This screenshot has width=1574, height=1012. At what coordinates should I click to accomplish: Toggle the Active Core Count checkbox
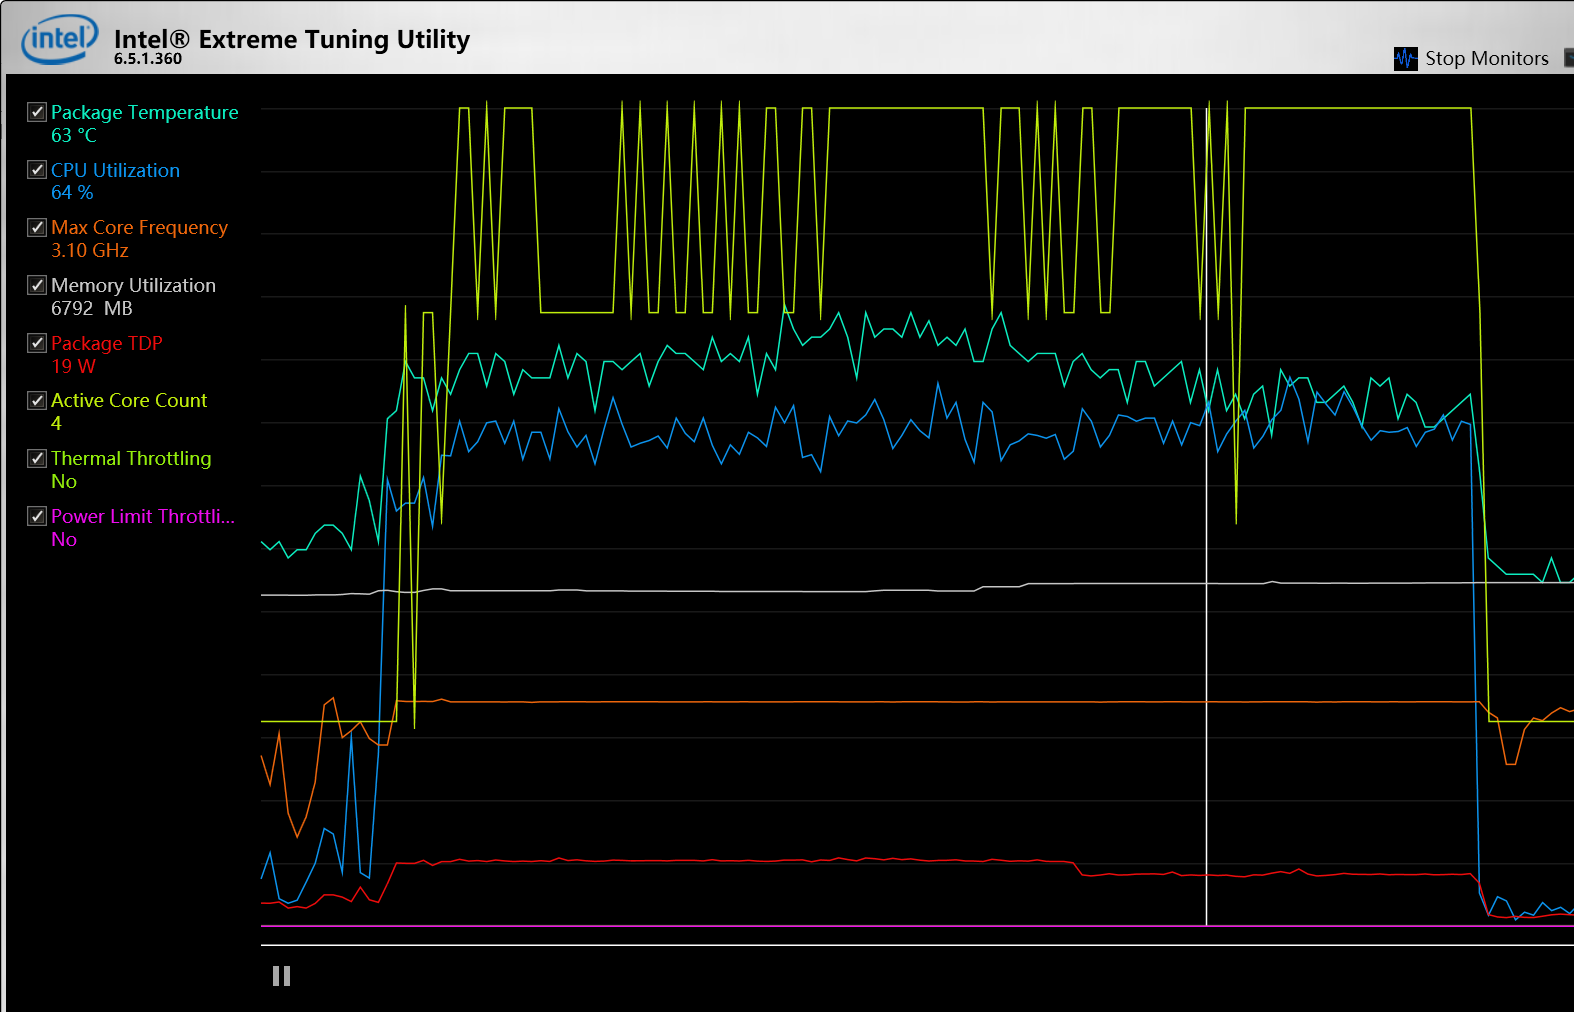[37, 400]
